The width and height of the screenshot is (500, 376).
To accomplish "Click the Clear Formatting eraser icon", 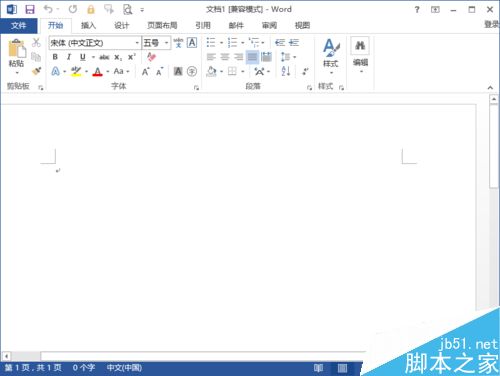I will coord(152,57).
